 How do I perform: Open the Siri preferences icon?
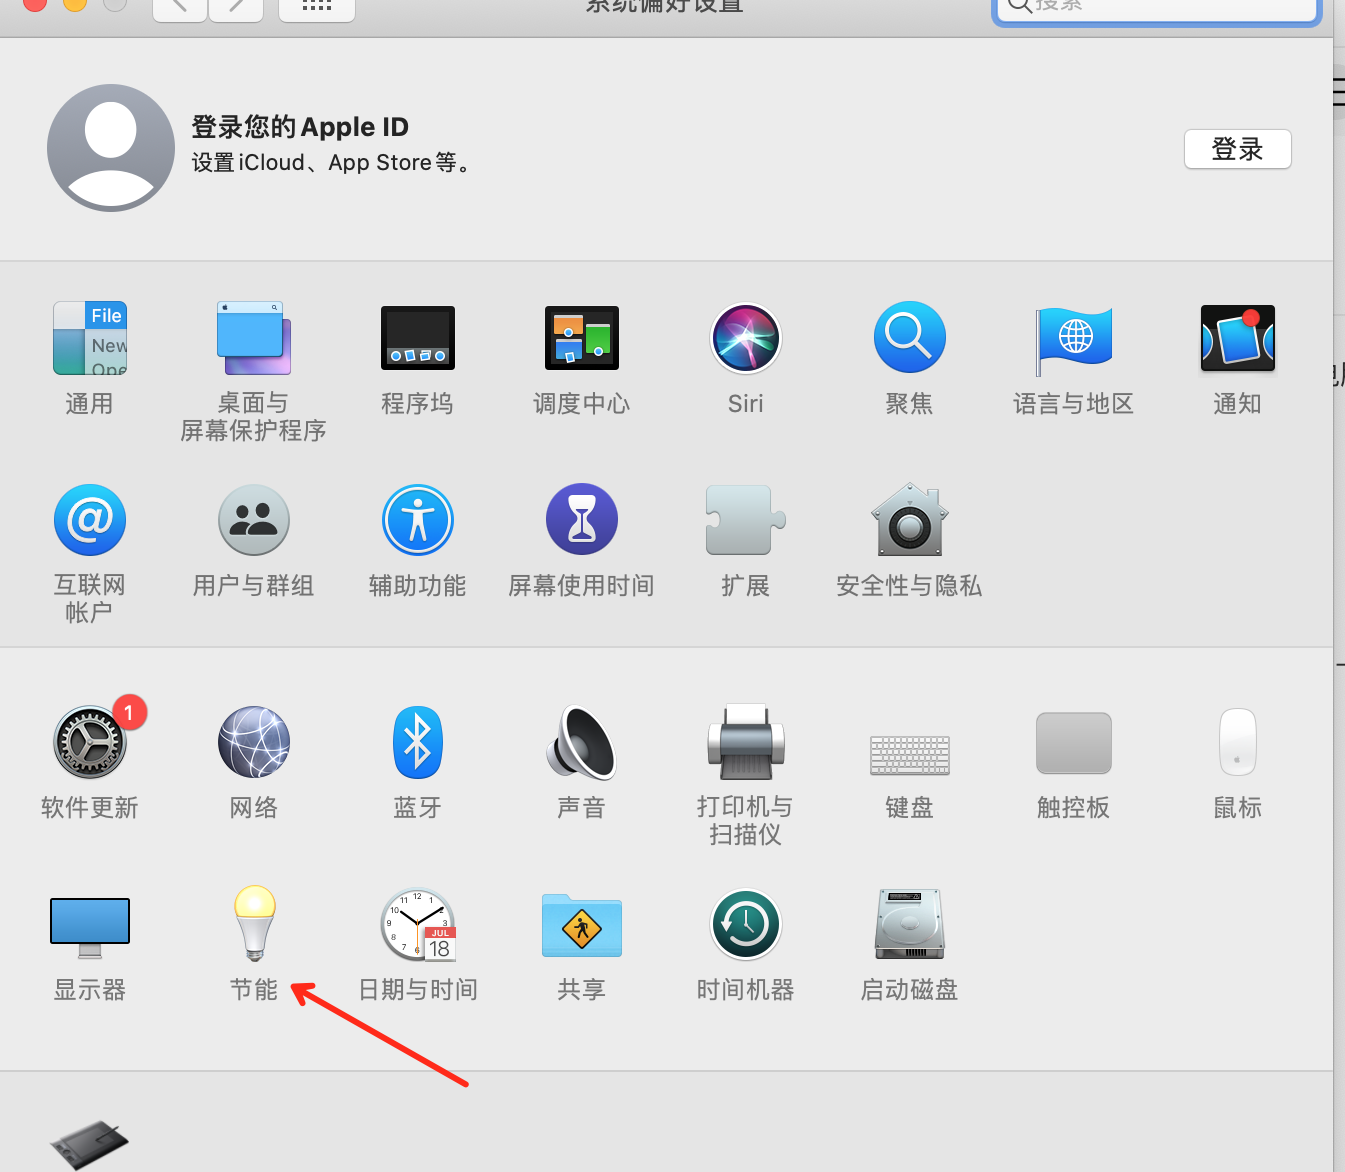tap(745, 339)
